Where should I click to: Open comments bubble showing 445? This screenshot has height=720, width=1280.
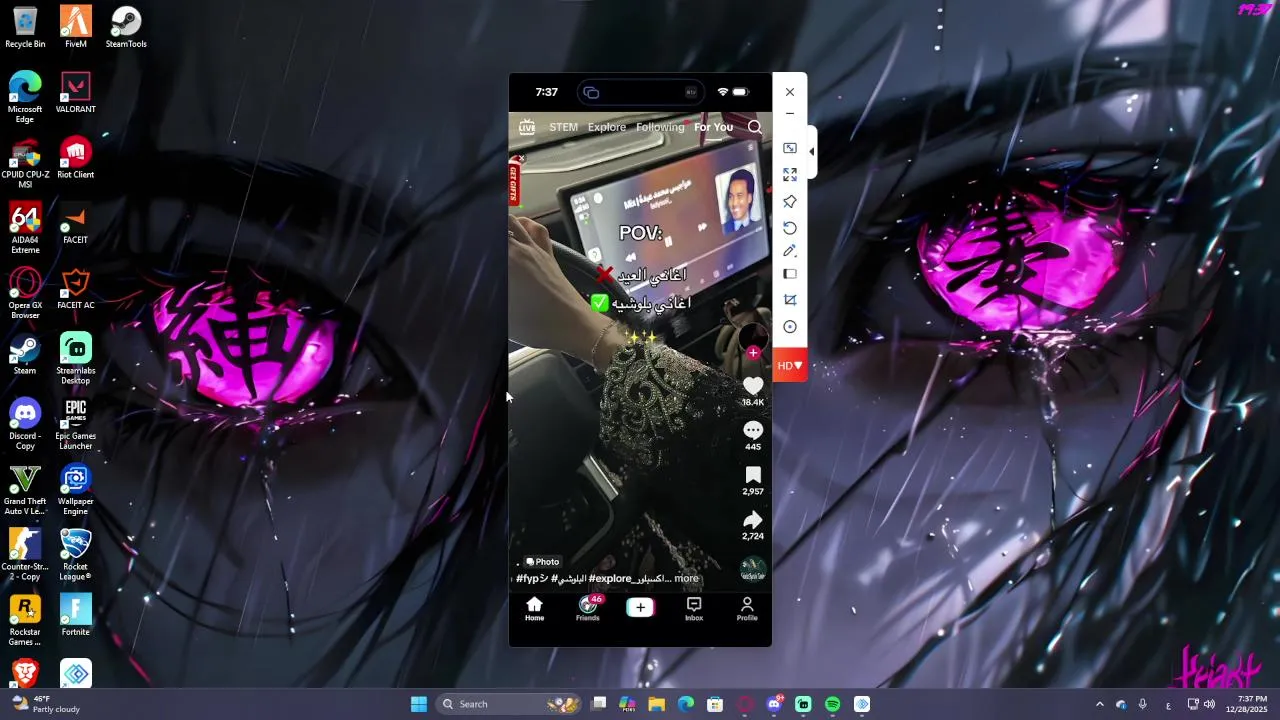[753, 430]
